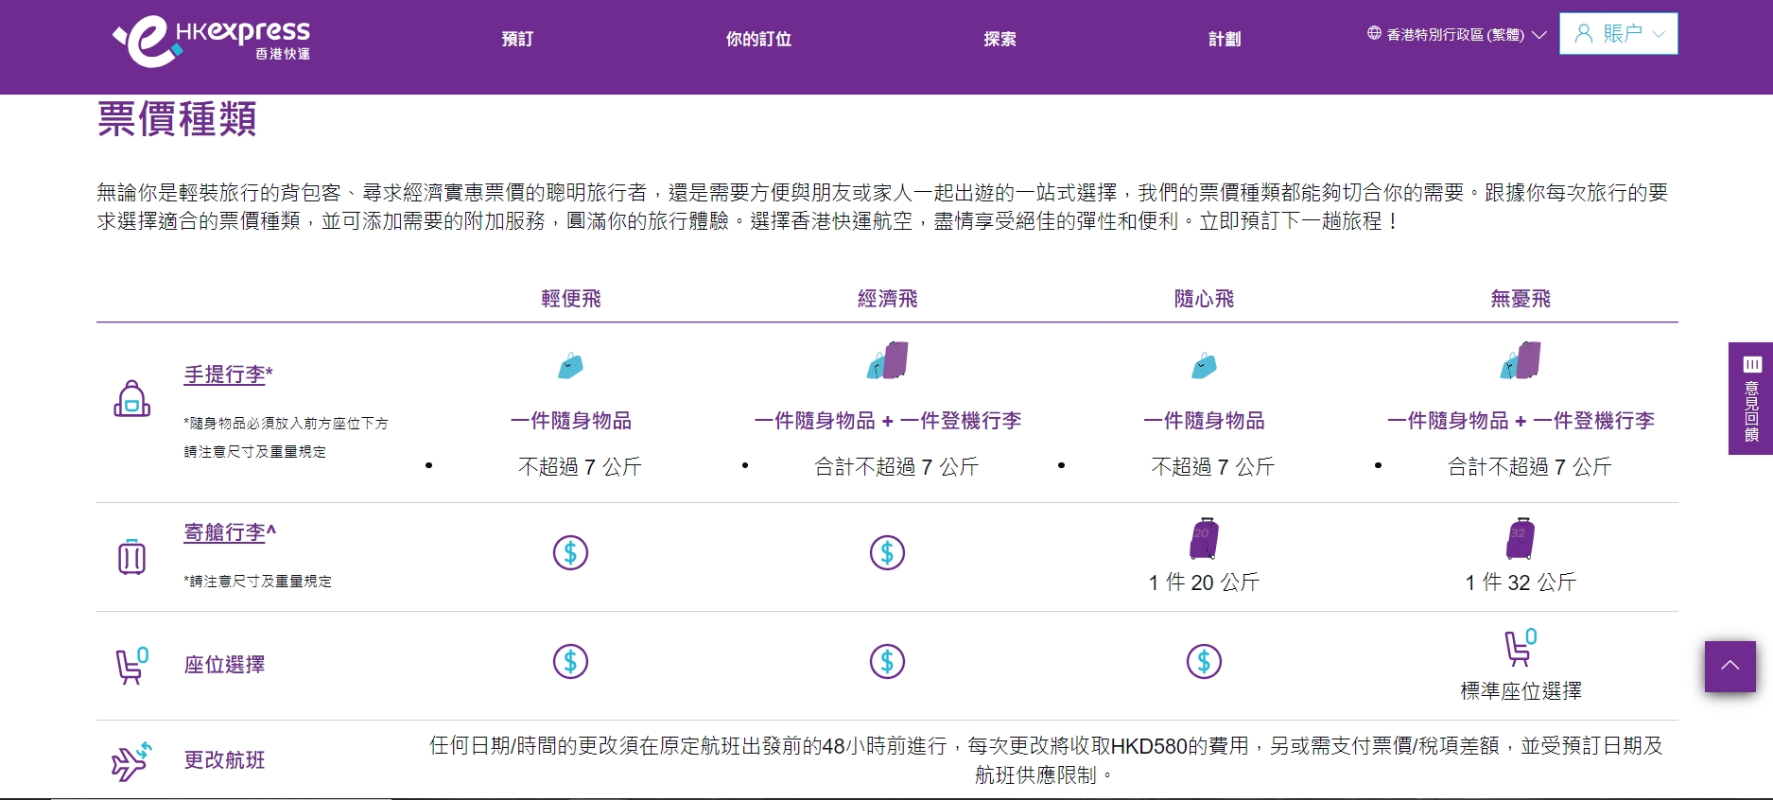The image size is (1773, 800).
Task: Expand the 香港特別行政區 language dropdown
Action: click(x=1456, y=35)
